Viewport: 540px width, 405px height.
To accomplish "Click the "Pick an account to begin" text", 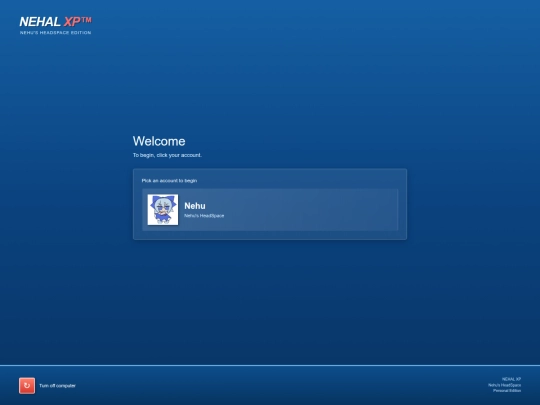I will [x=169, y=180].
